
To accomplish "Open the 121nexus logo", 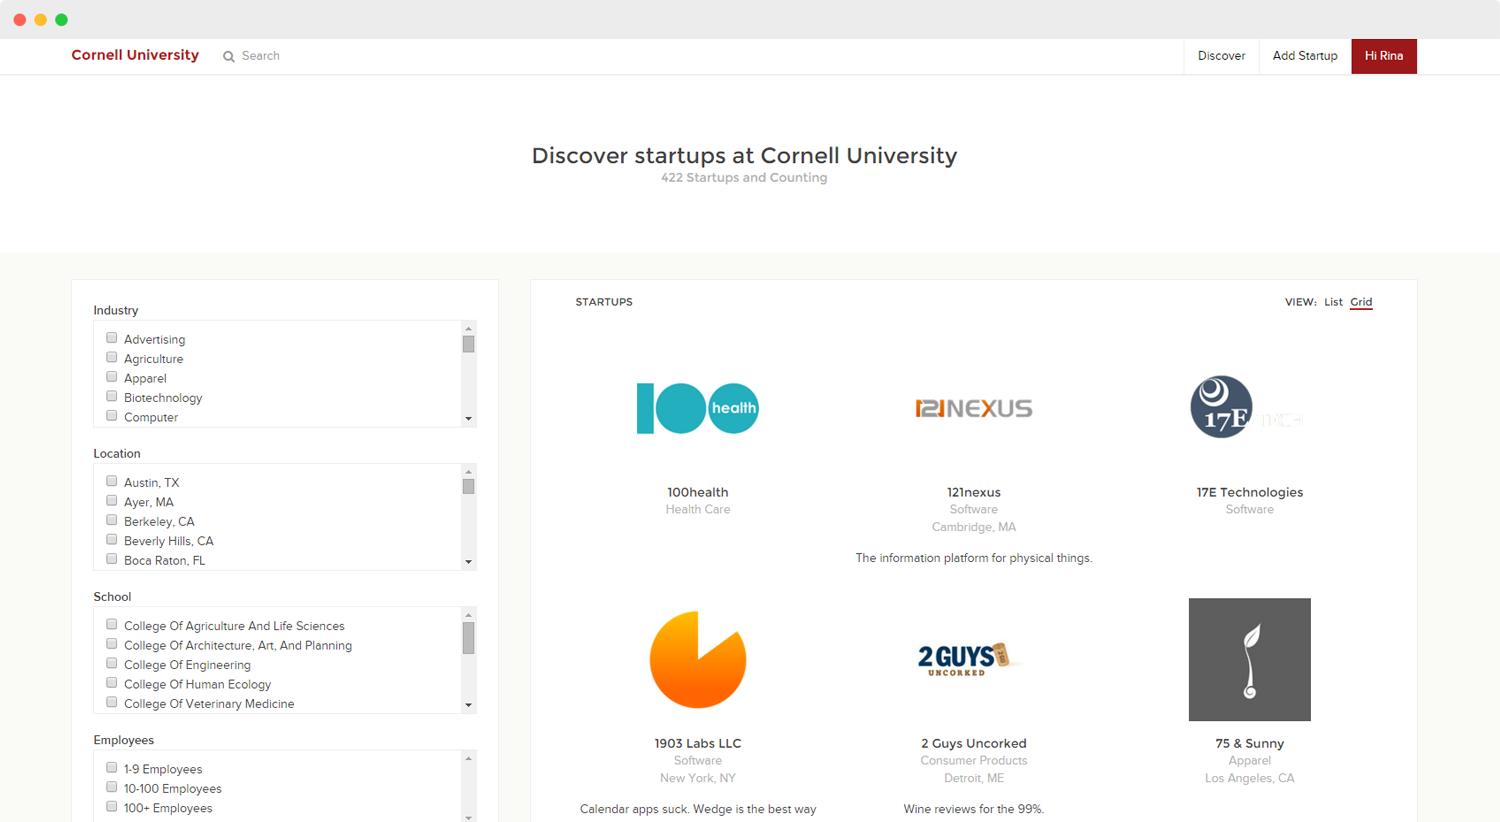I will coord(974,408).
